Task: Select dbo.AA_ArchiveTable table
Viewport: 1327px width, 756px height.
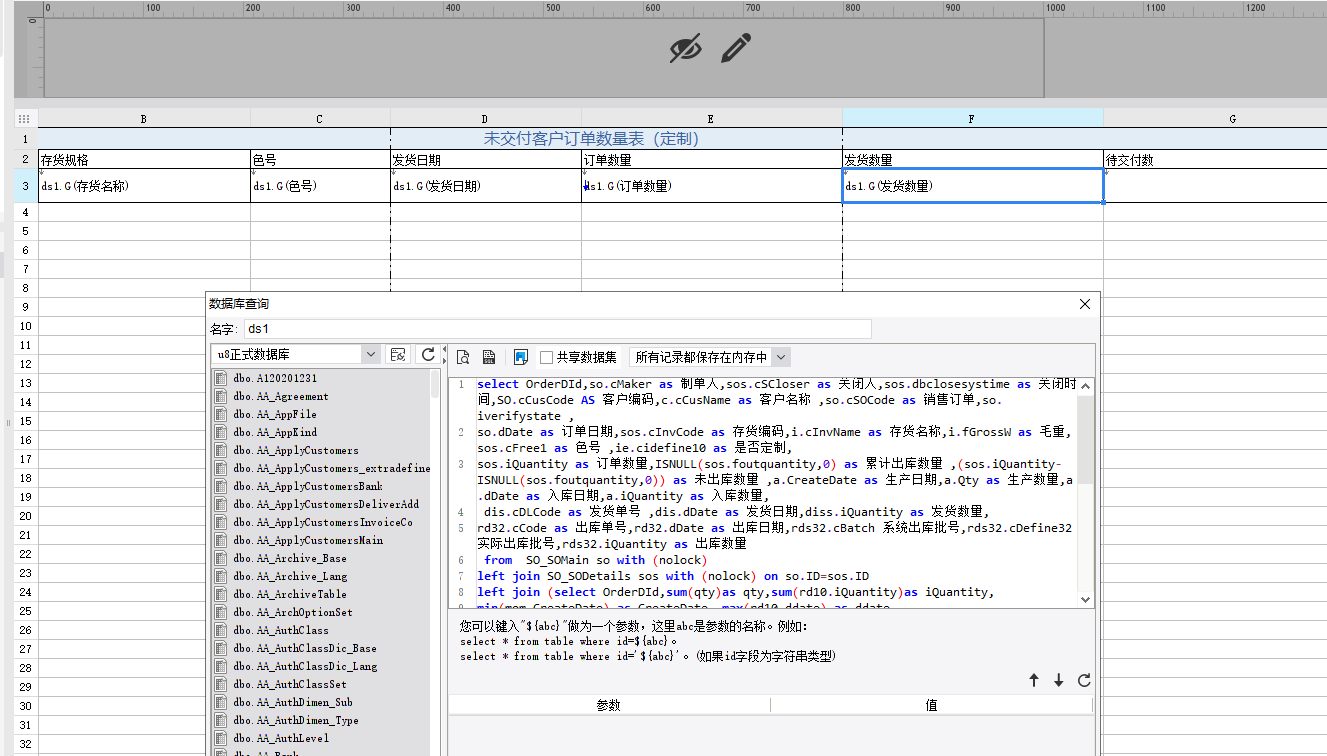Action: click(290, 595)
